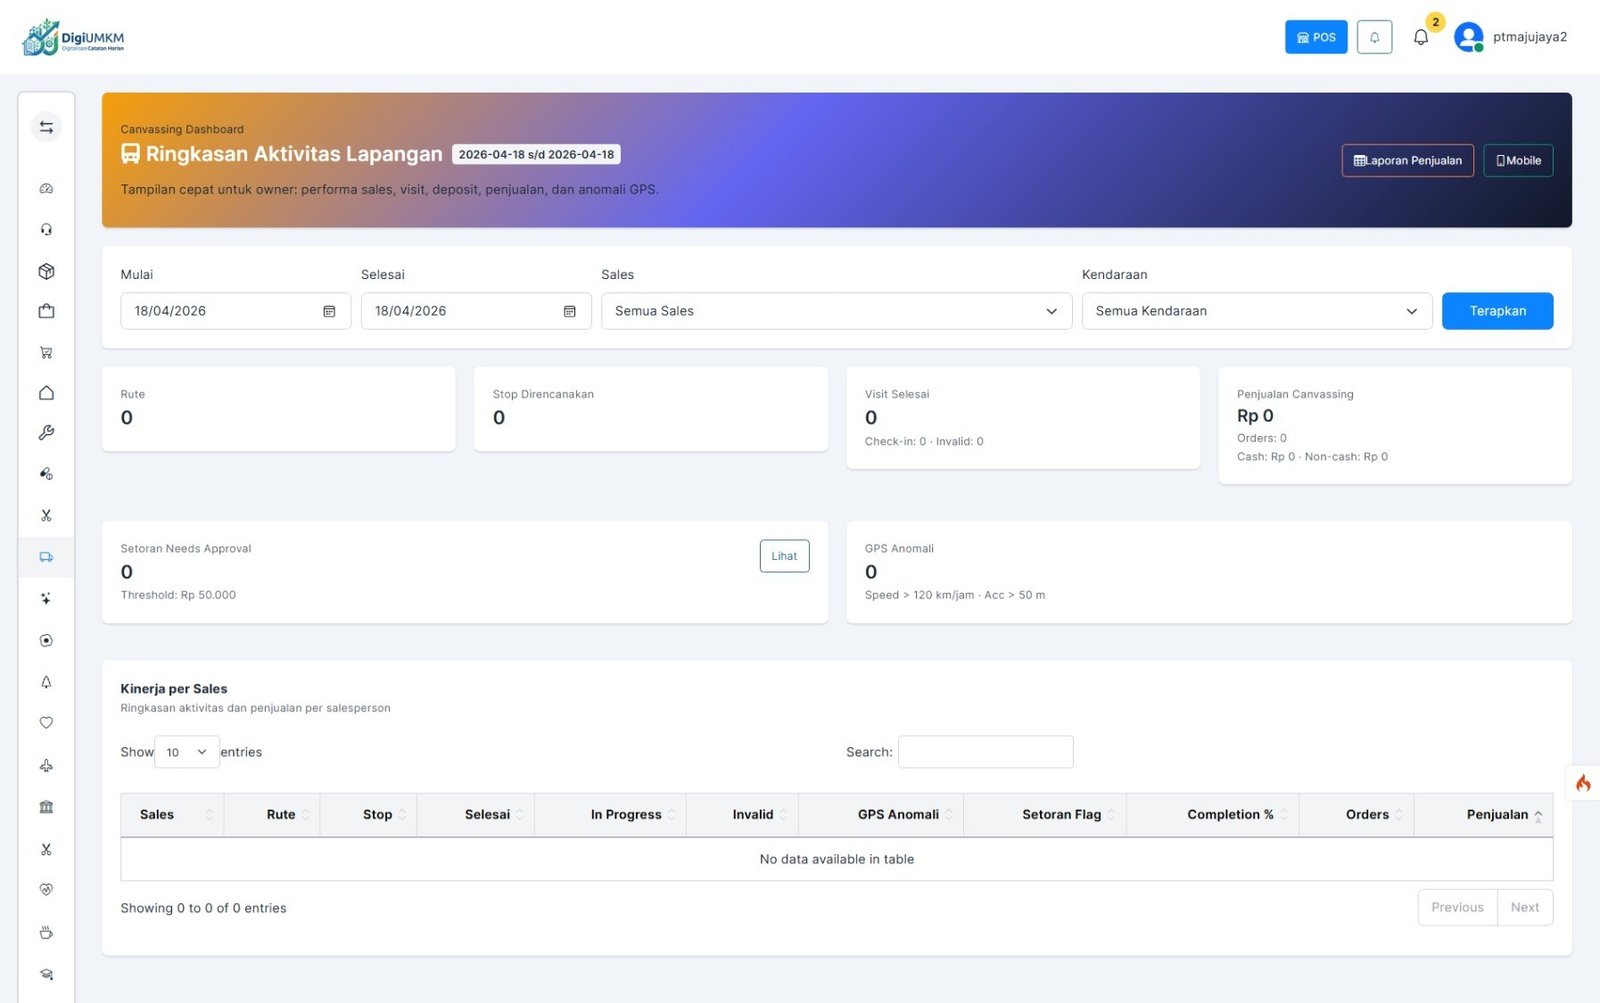Image resolution: width=1600 pixels, height=1003 pixels.
Task: Open the coffee cup sidebar icon
Action: click(x=46, y=933)
